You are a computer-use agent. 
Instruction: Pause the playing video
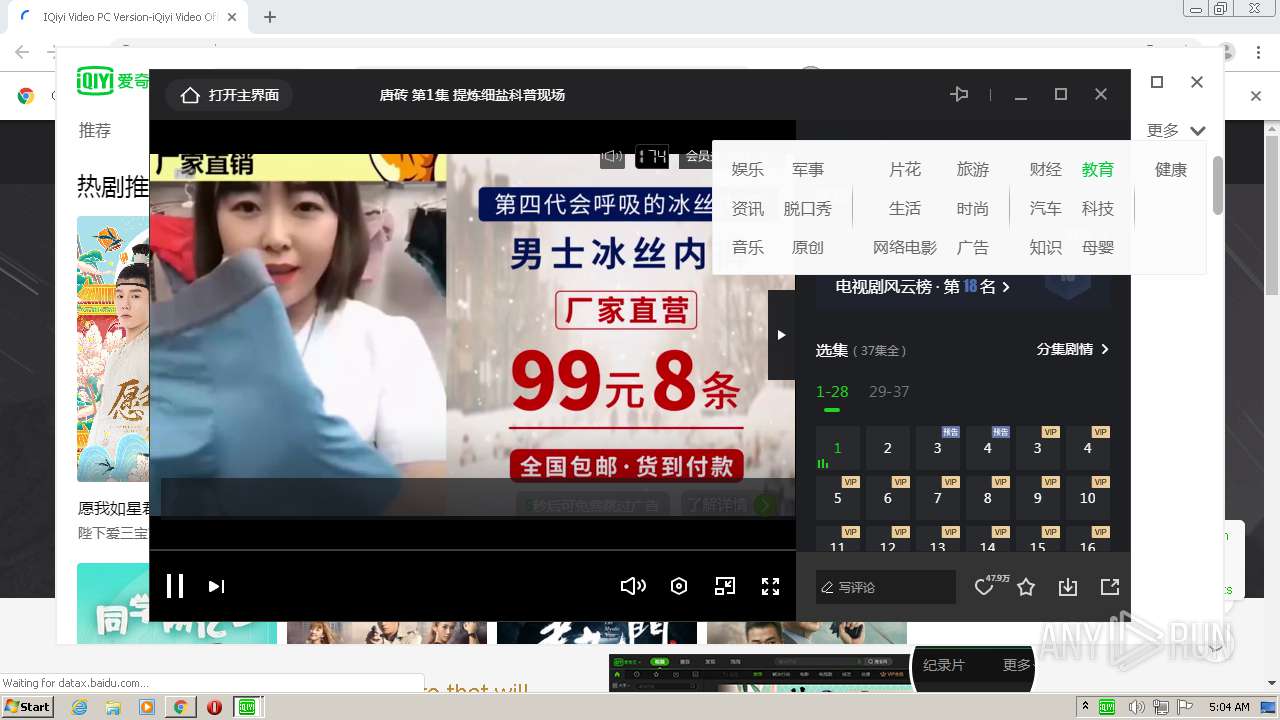click(174, 586)
